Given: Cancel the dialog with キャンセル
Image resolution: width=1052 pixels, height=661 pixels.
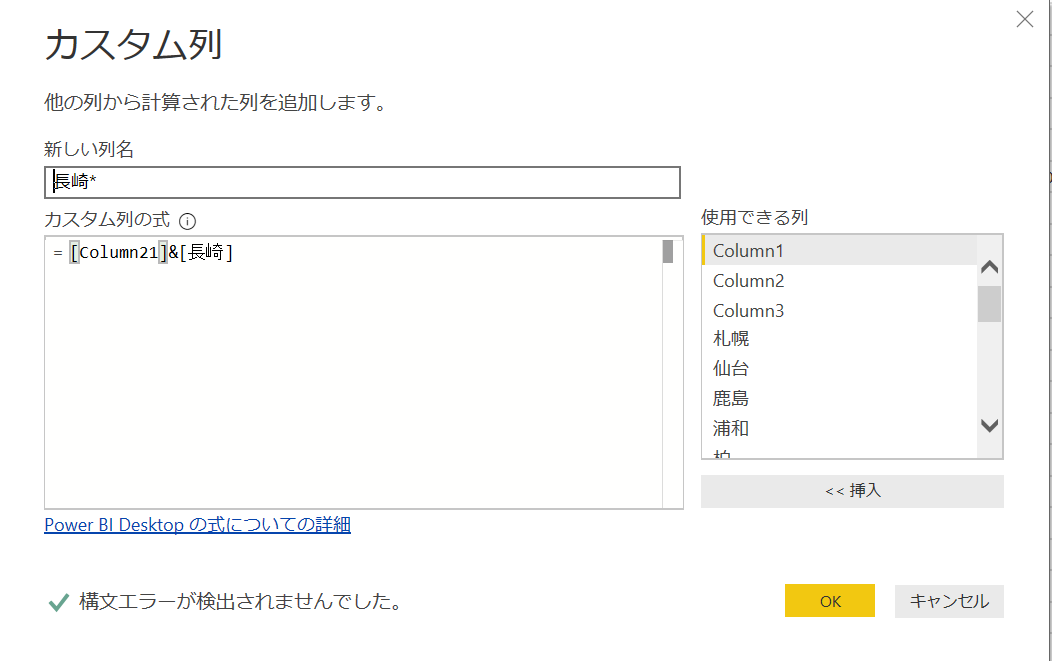Looking at the screenshot, I should coord(948,600).
